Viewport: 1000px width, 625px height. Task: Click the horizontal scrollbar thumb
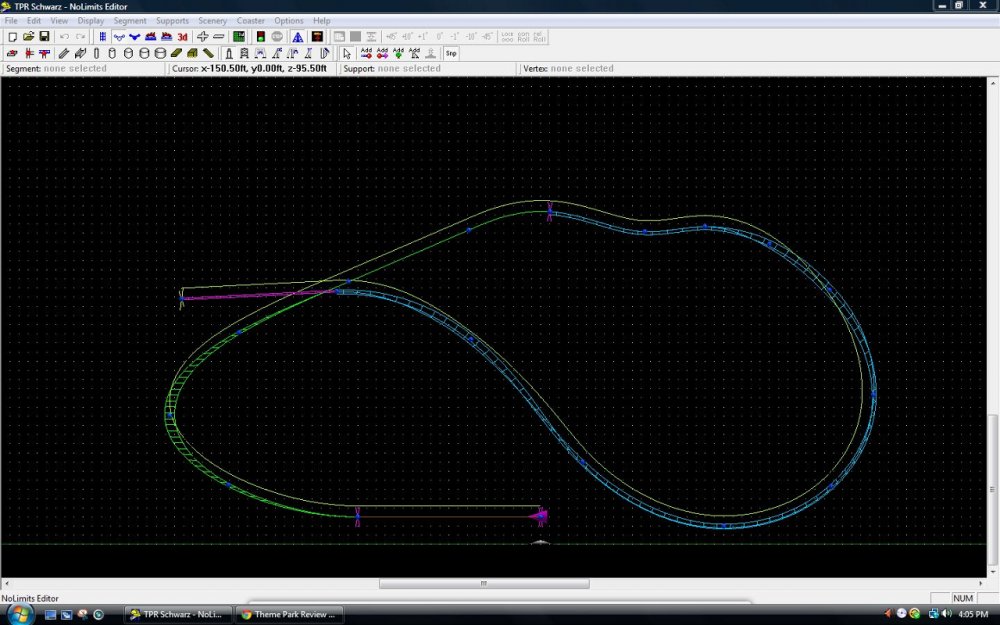[483, 584]
